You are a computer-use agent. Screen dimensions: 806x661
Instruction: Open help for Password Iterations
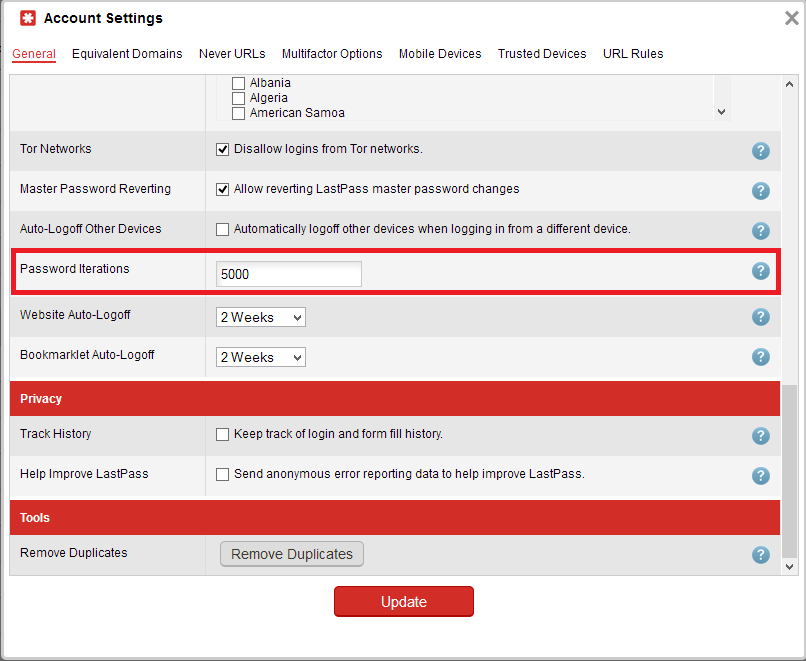pyautogui.click(x=761, y=271)
